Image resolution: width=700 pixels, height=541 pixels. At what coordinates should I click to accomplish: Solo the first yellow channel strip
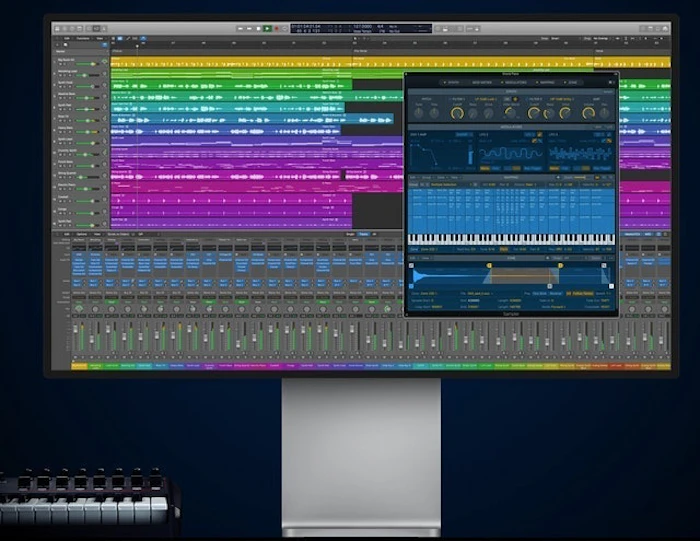point(82,357)
